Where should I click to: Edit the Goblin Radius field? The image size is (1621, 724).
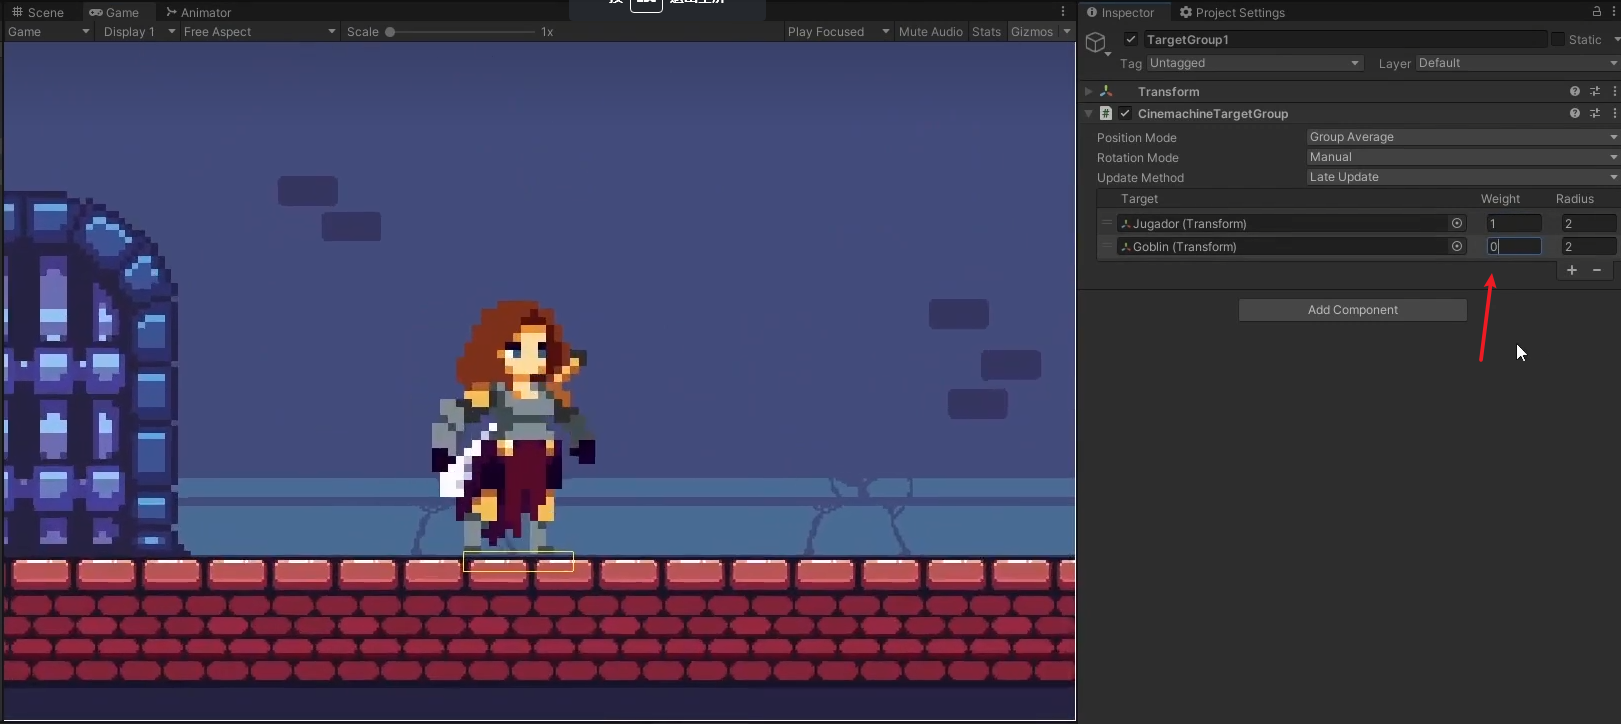[1589, 246]
